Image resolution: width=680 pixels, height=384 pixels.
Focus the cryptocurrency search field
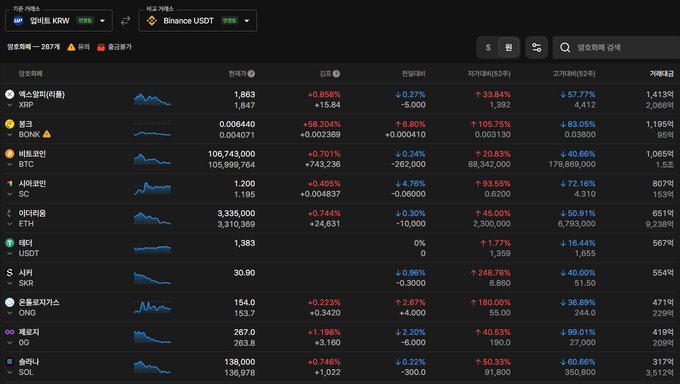tap(616, 47)
